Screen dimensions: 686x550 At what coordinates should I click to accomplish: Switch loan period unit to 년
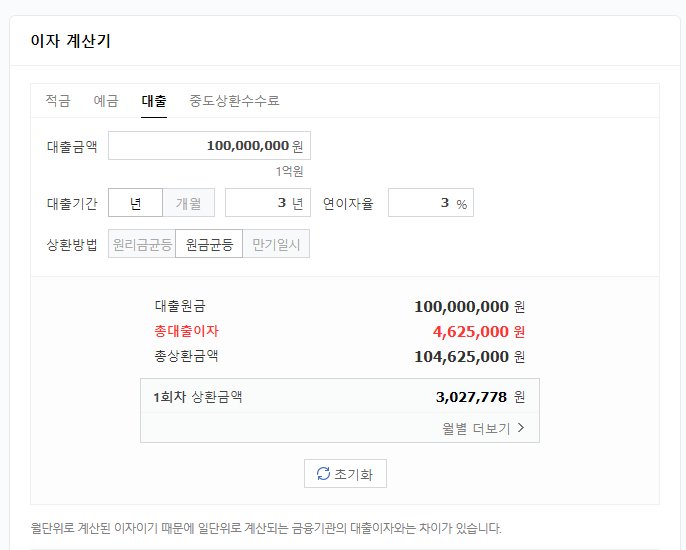pyautogui.click(x=135, y=203)
